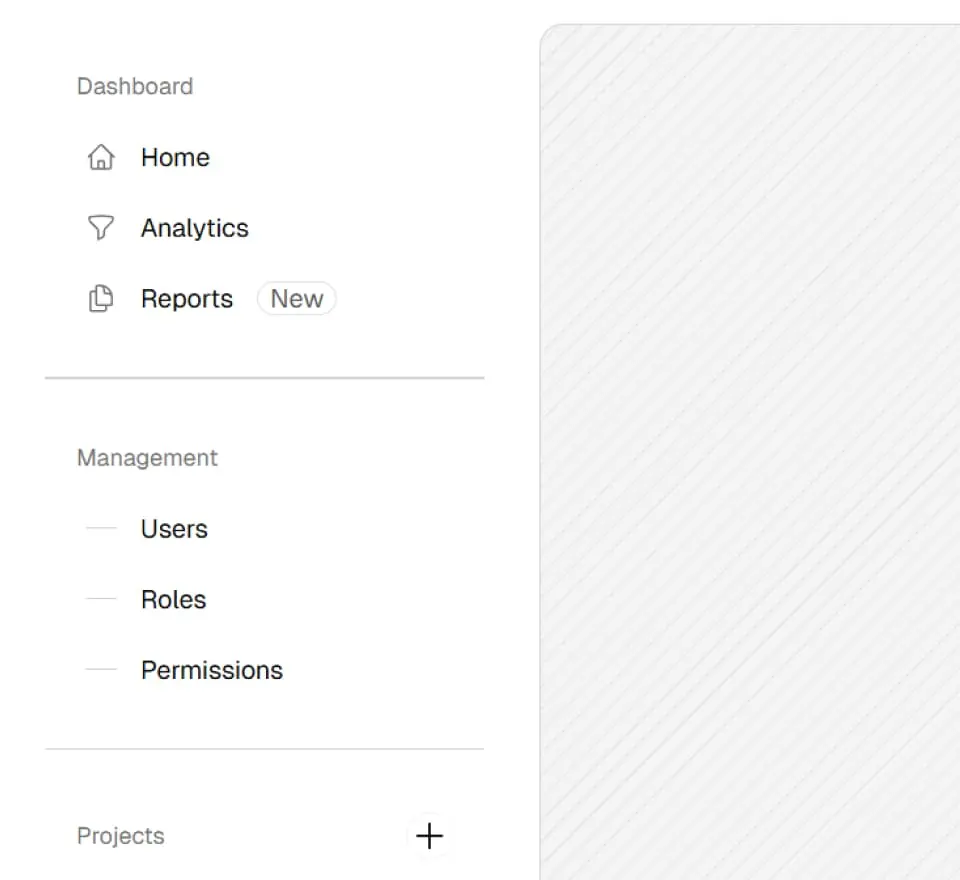
Task: Open the Reports text label
Action: click(187, 299)
